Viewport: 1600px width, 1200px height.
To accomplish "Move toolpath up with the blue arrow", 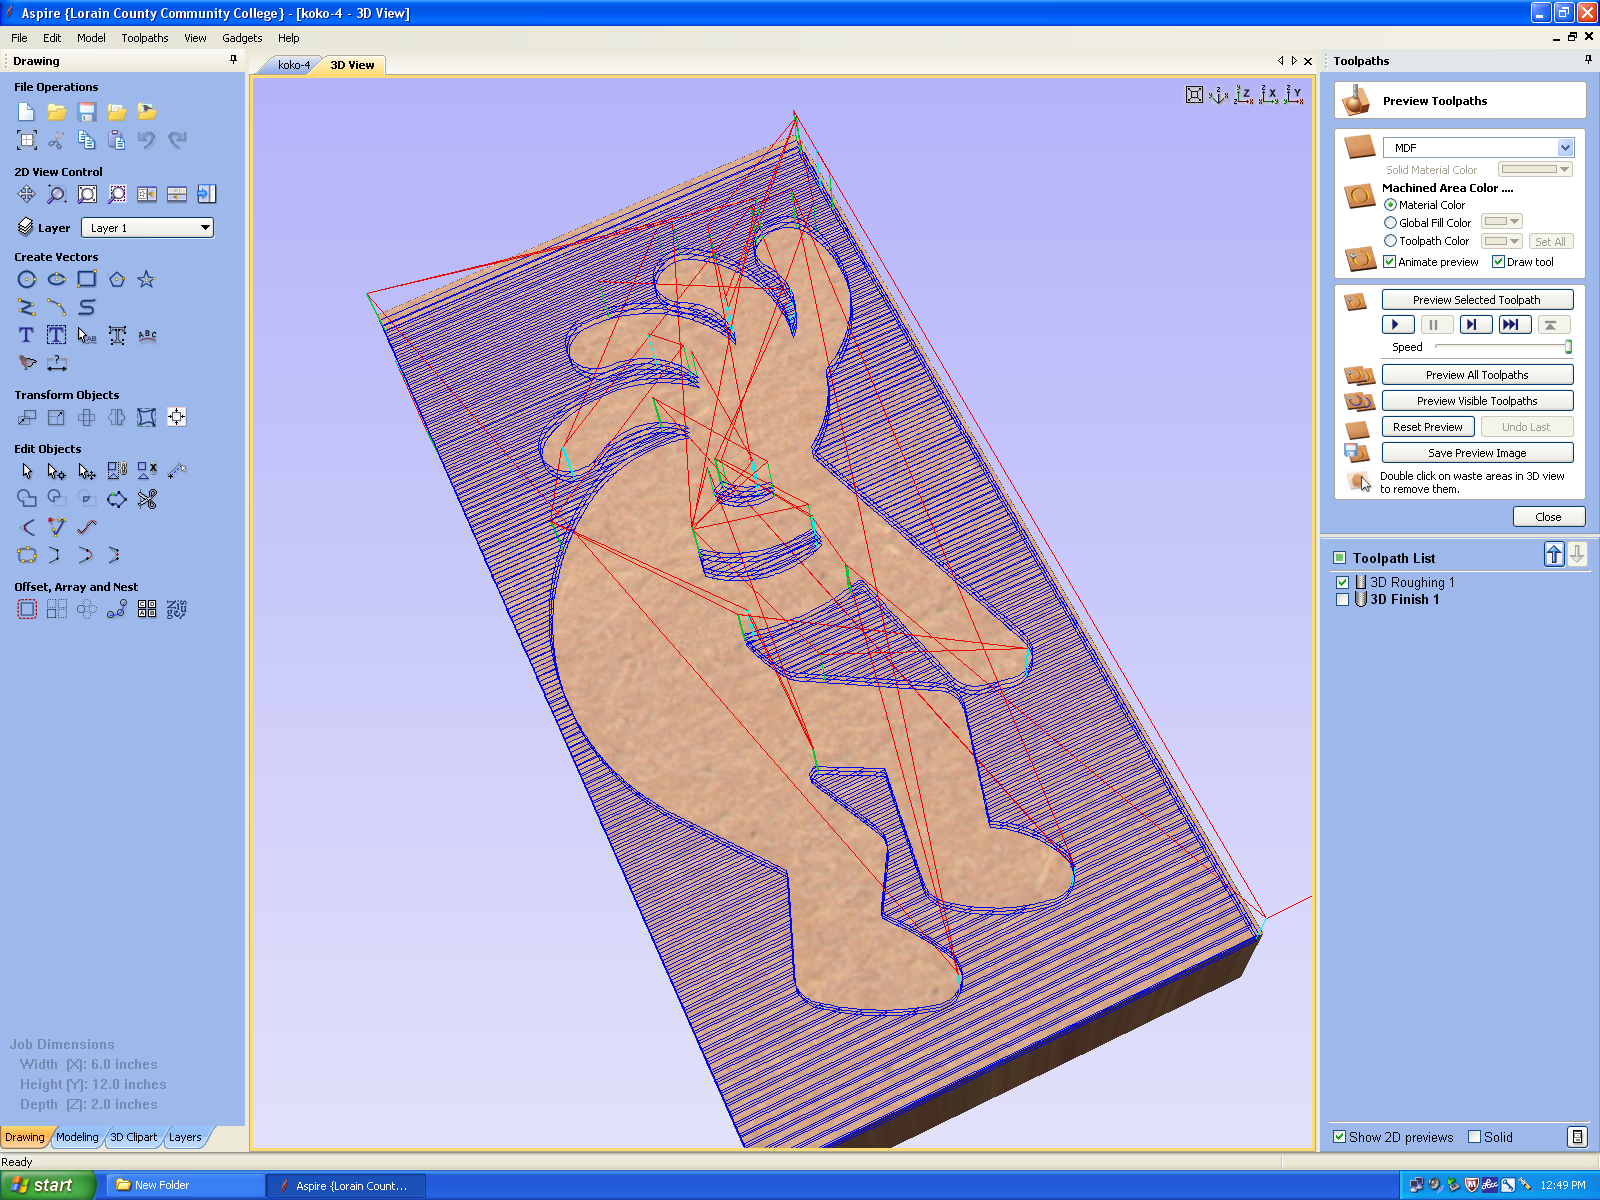I will click(x=1554, y=555).
